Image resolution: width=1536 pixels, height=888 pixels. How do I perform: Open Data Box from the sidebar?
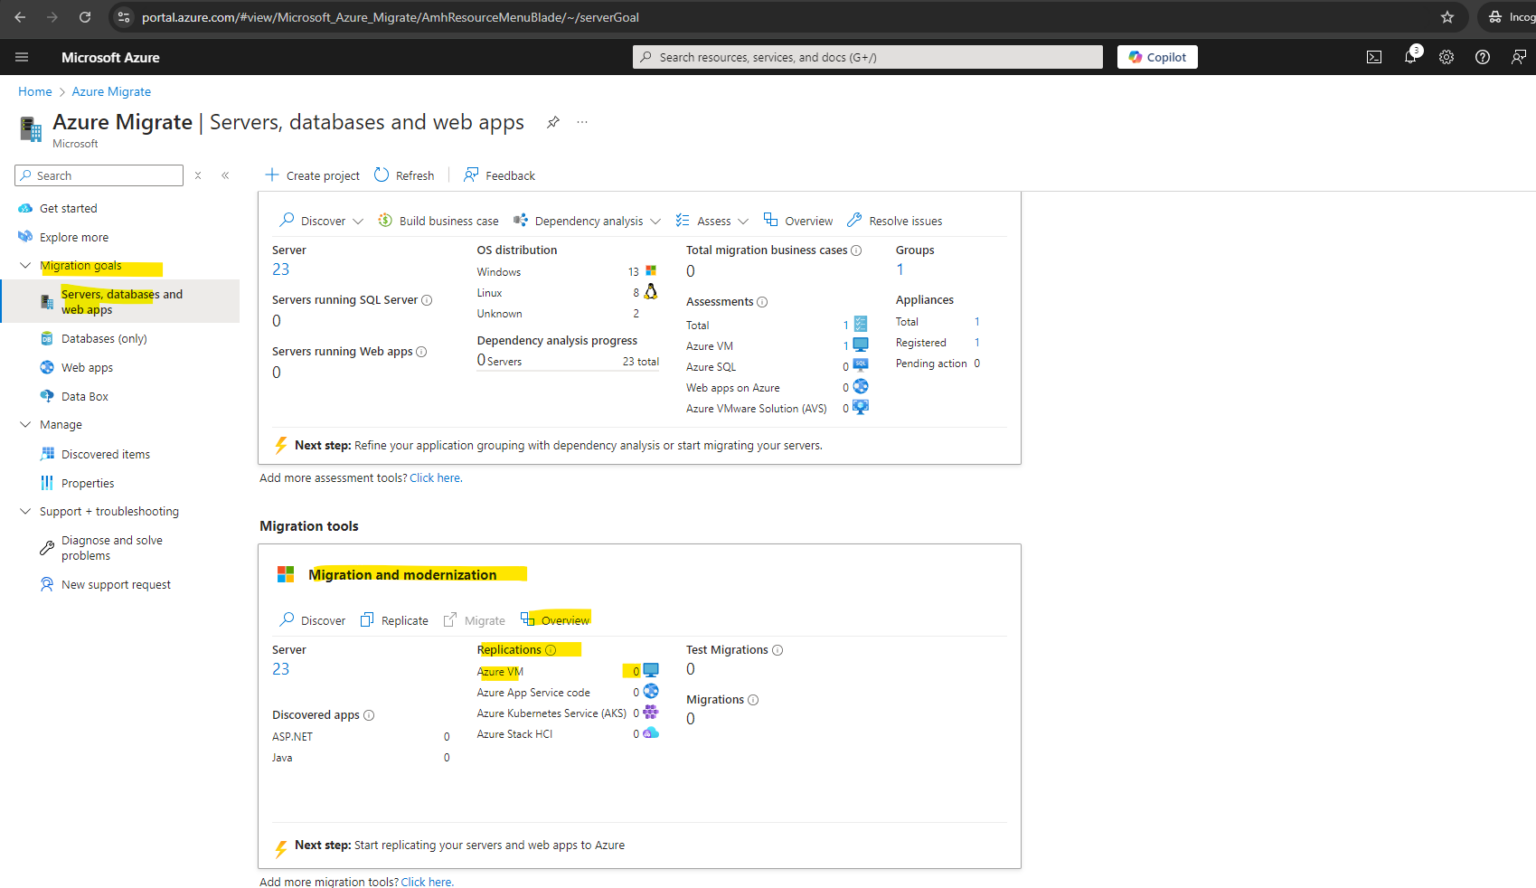click(84, 396)
